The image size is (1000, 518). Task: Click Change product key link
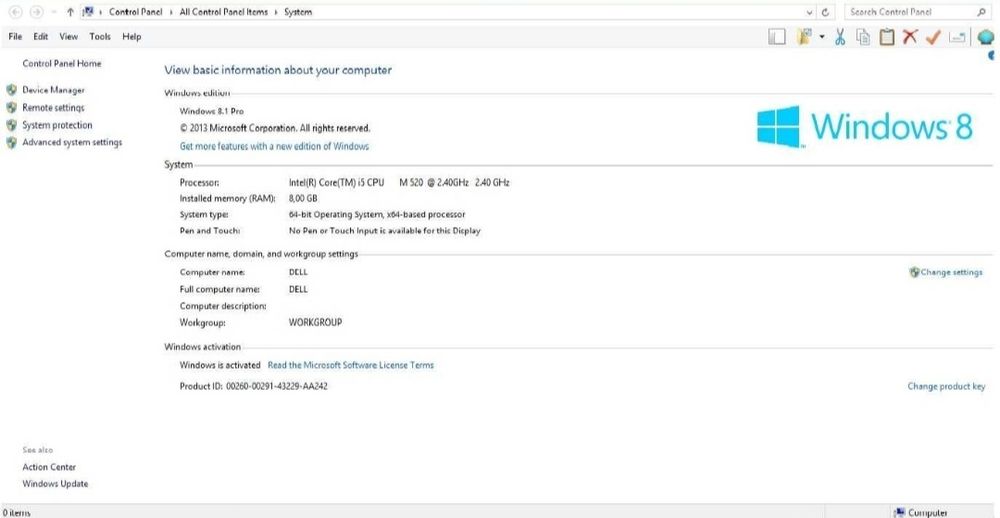[946, 387]
